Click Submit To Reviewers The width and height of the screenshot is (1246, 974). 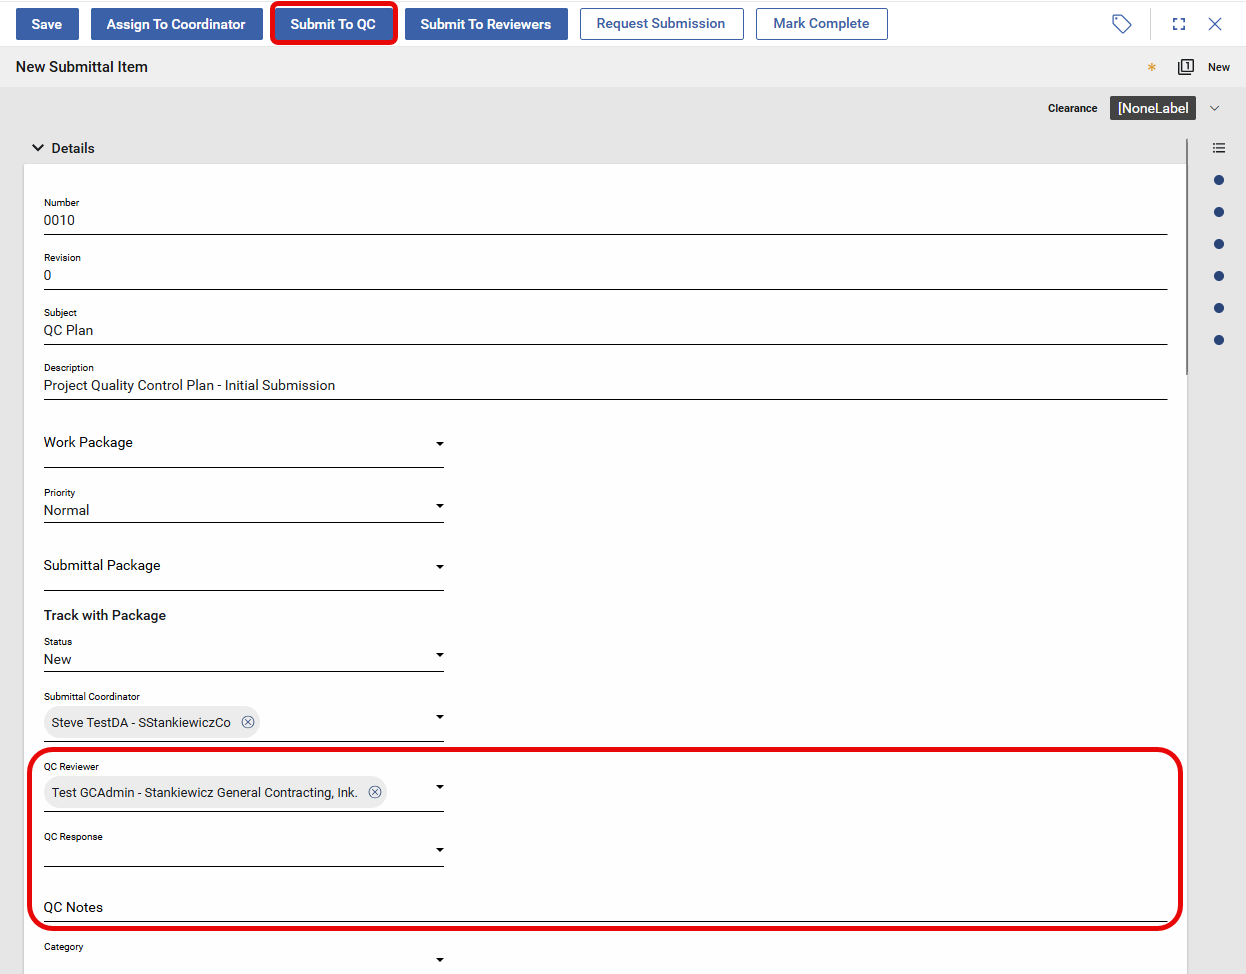click(x=485, y=24)
